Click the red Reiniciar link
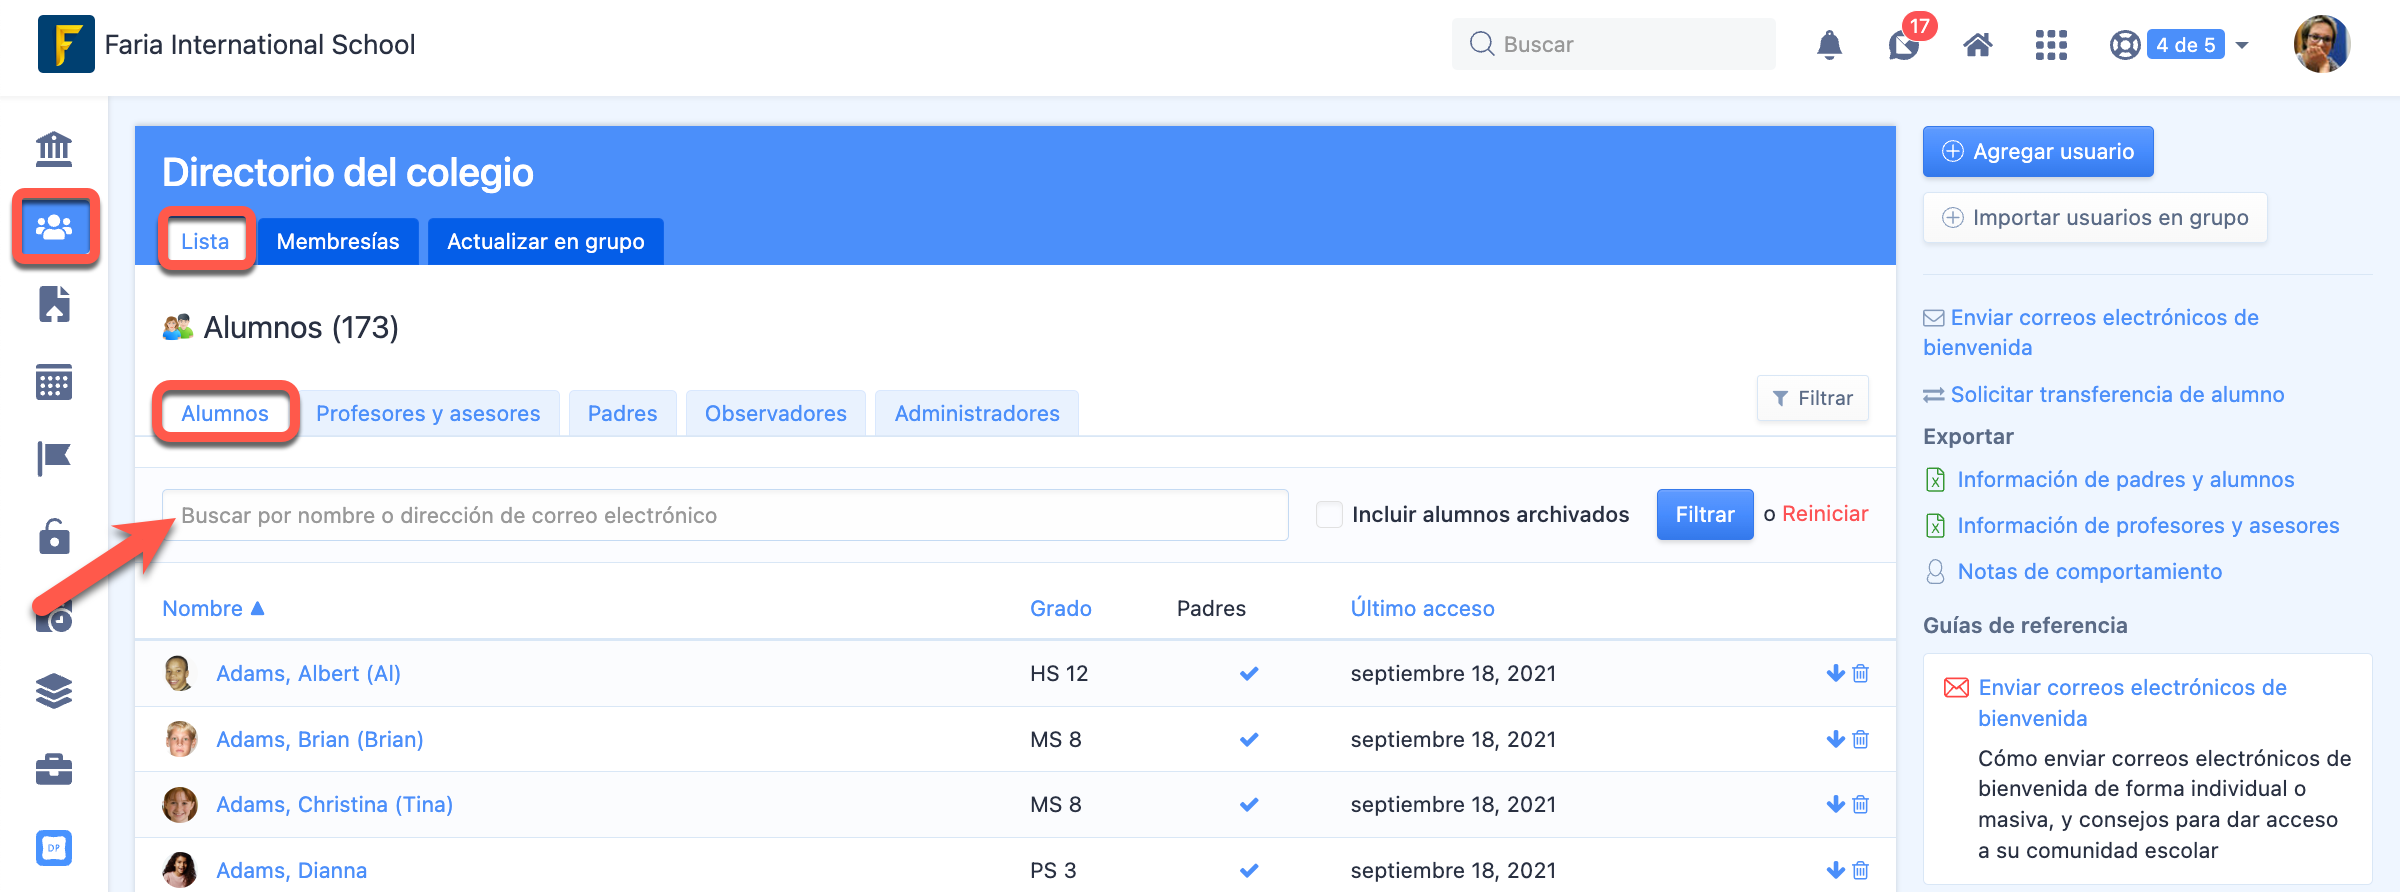This screenshot has height=892, width=2400. 1825,514
